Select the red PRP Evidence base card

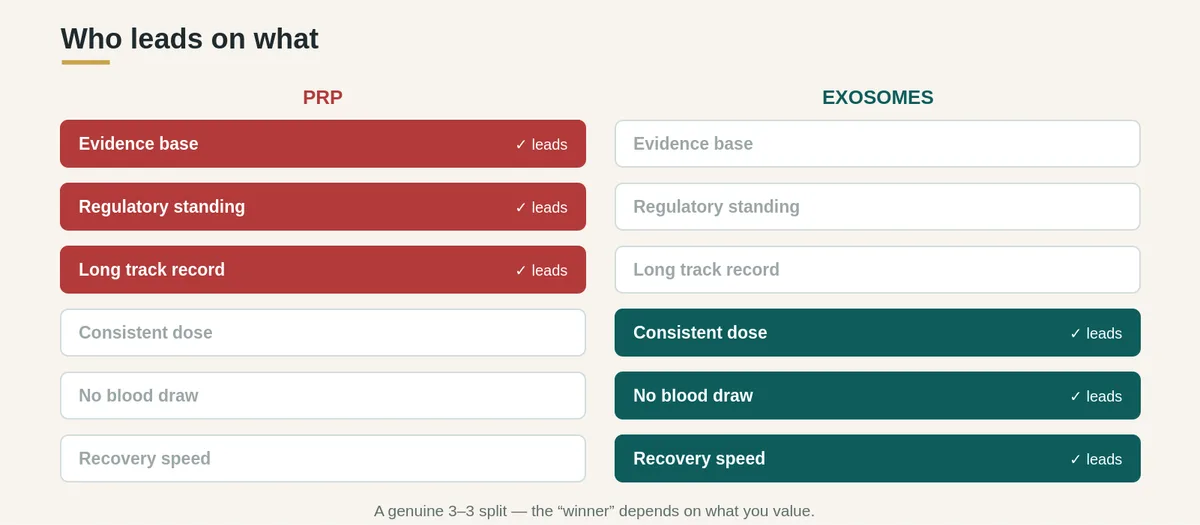(323, 144)
